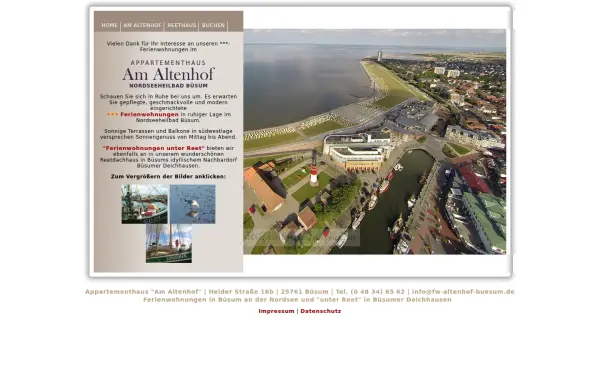Enlarge the harbor fishing boat thumbnail
Image resolution: width=600 pixels, height=375 pixels.
145,204
